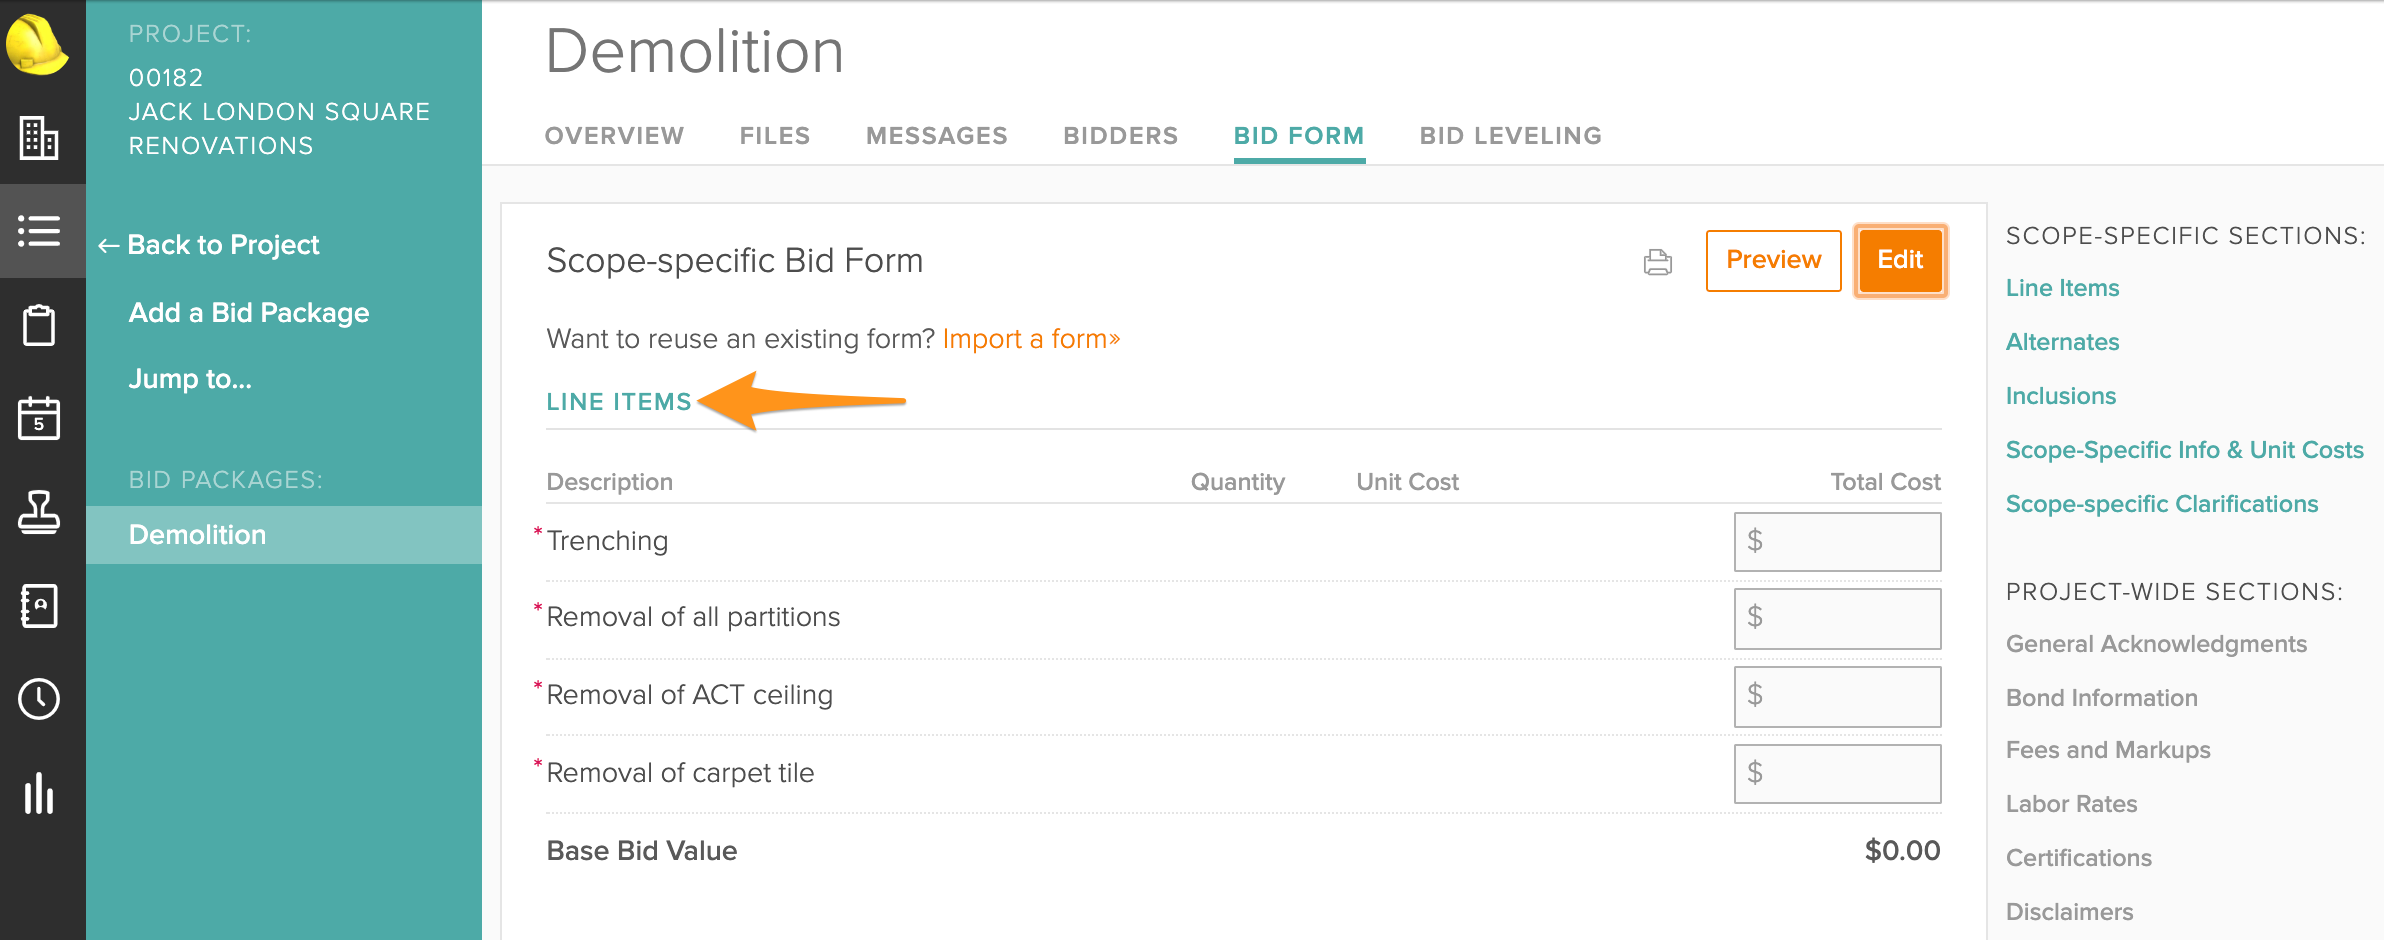Viewport: 2384px width, 940px height.
Task: Click the stamp icon in sidebar
Action: 39,512
